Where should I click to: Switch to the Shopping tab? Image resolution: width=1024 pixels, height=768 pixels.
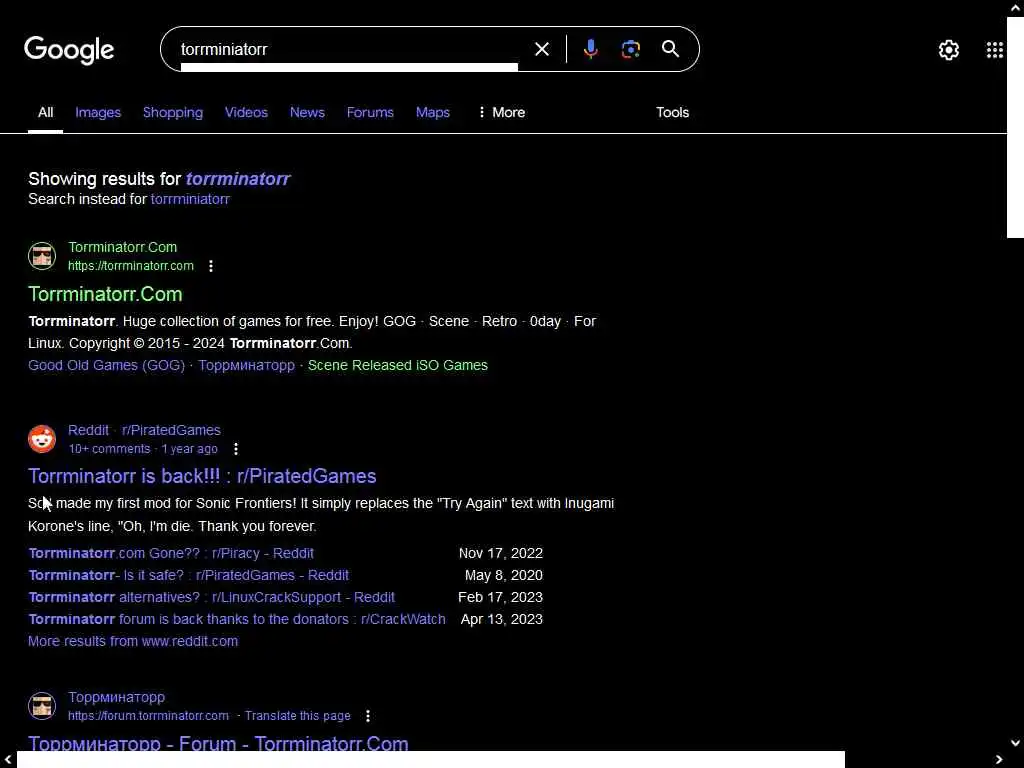[x=172, y=112]
